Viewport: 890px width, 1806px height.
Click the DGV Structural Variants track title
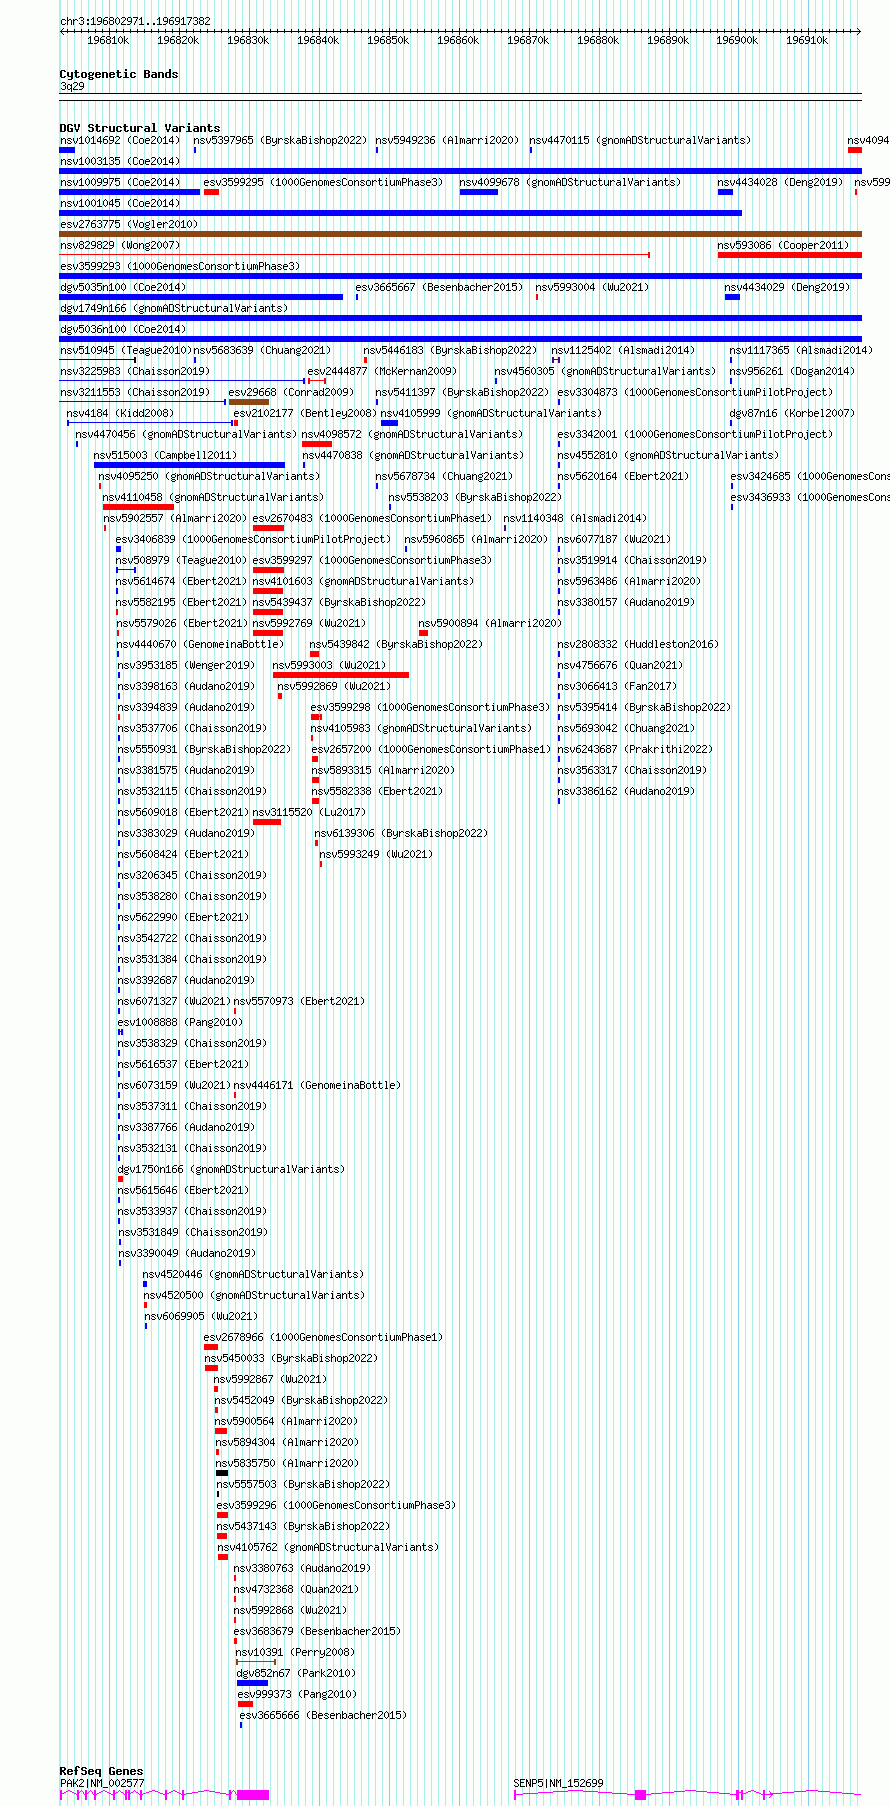pos(139,128)
